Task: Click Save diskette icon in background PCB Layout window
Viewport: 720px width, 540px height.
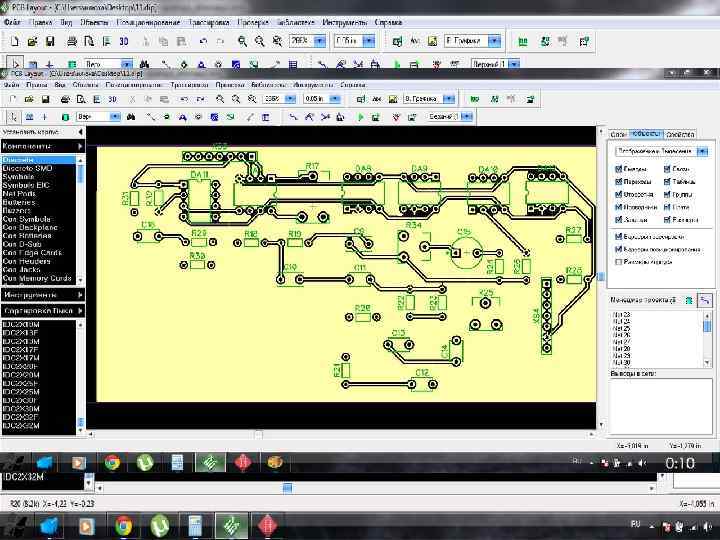Action: [50, 41]
